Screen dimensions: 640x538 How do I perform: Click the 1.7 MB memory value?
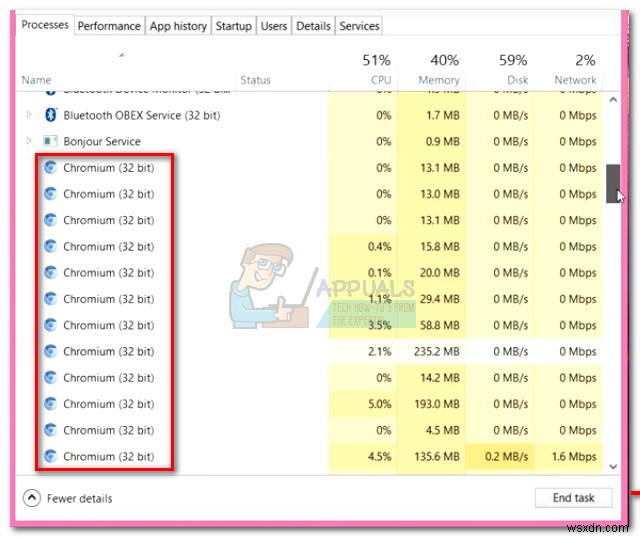pos(443,116)
